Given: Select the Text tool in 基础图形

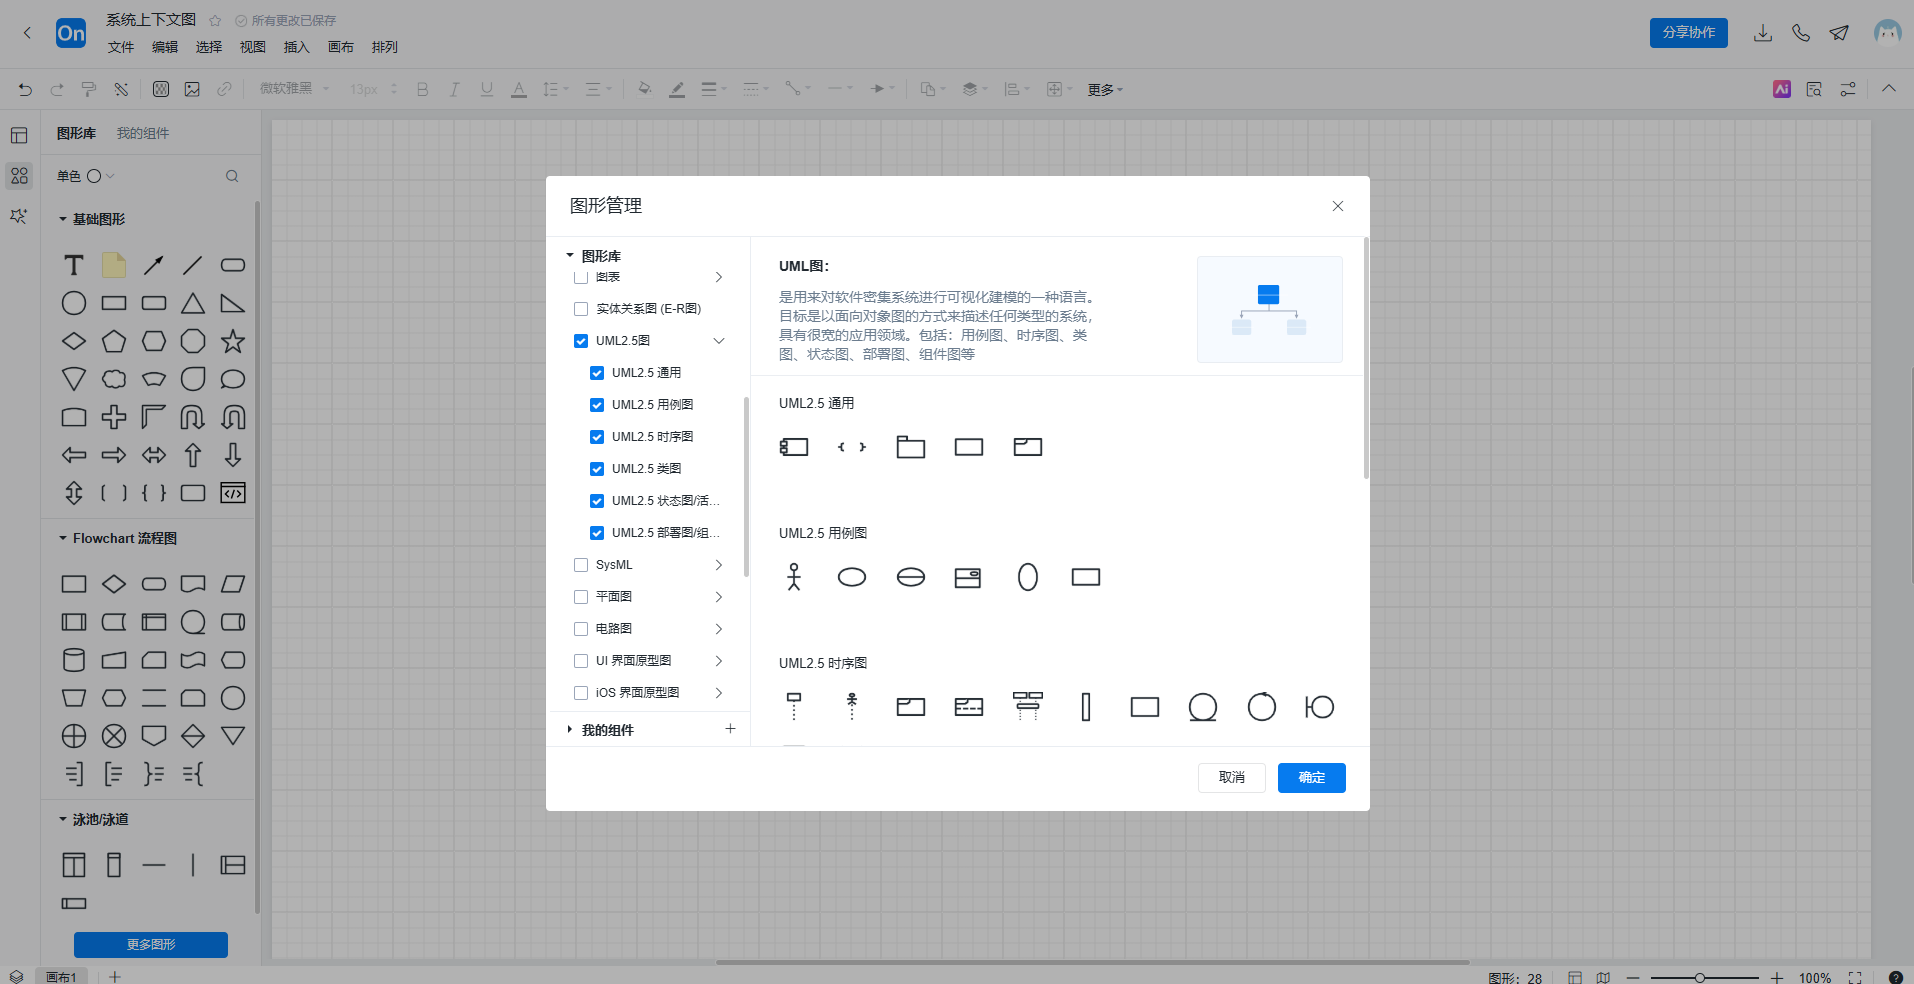Looking at the screenshot, I should pos(74,265).
